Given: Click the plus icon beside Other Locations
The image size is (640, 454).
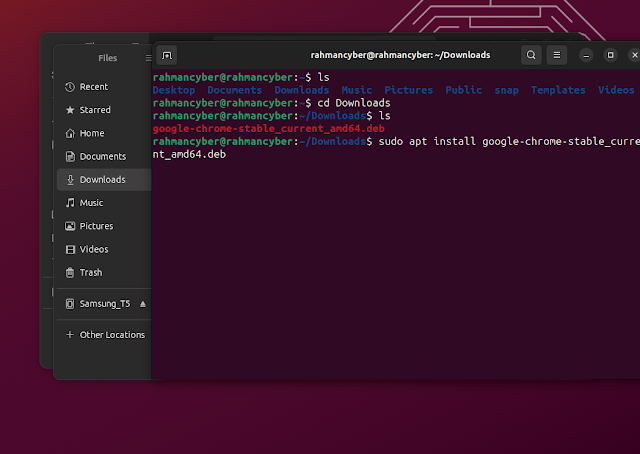Looking at the screenshot, I should (x=70, y=335).
